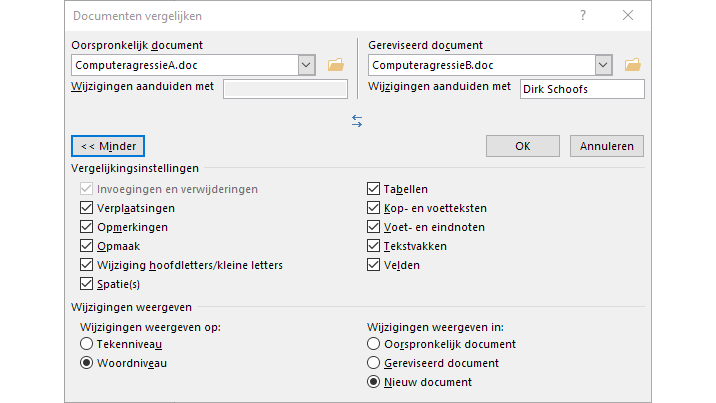Expand the Gereviseerd document dropdown
The image size is (716, 403).
tap(603, 65)
